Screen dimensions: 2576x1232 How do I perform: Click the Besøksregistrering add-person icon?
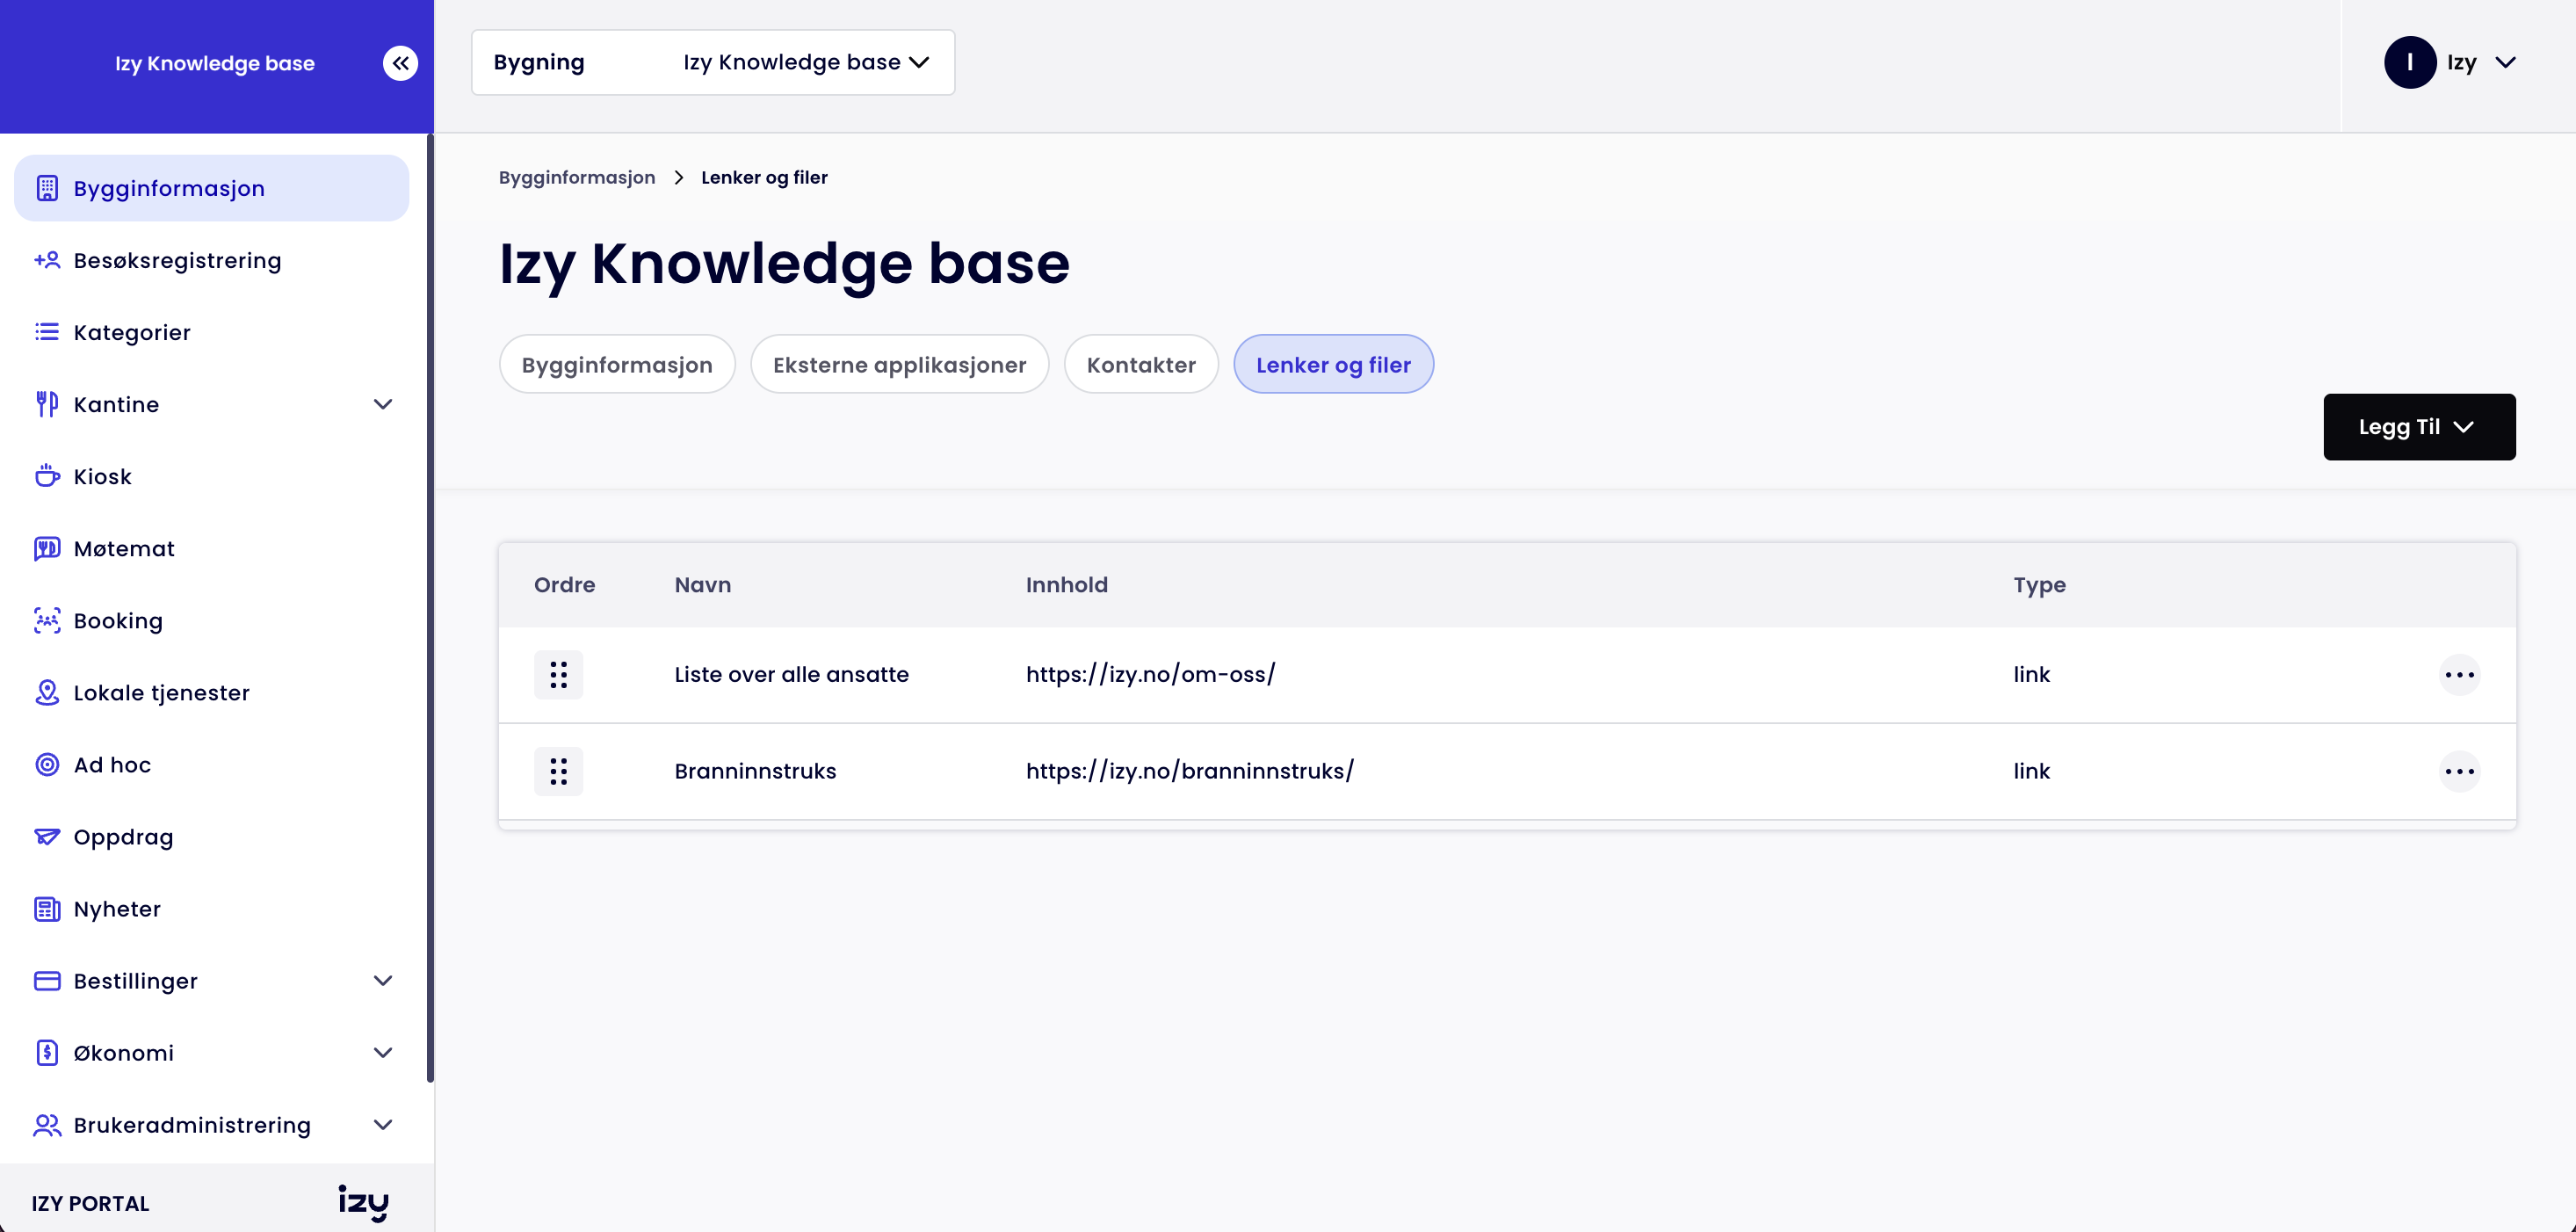tap(47, 260)
